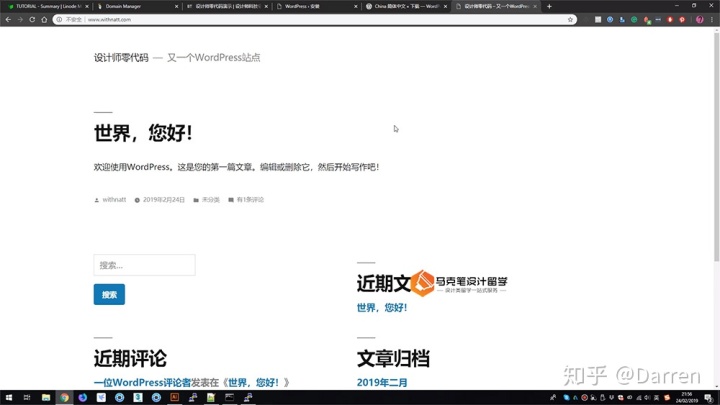Click into the 搜索… search field
Image resolution: width=720 pixels, height=405 pixels.
pyautogui.click(x=145, y=265)
